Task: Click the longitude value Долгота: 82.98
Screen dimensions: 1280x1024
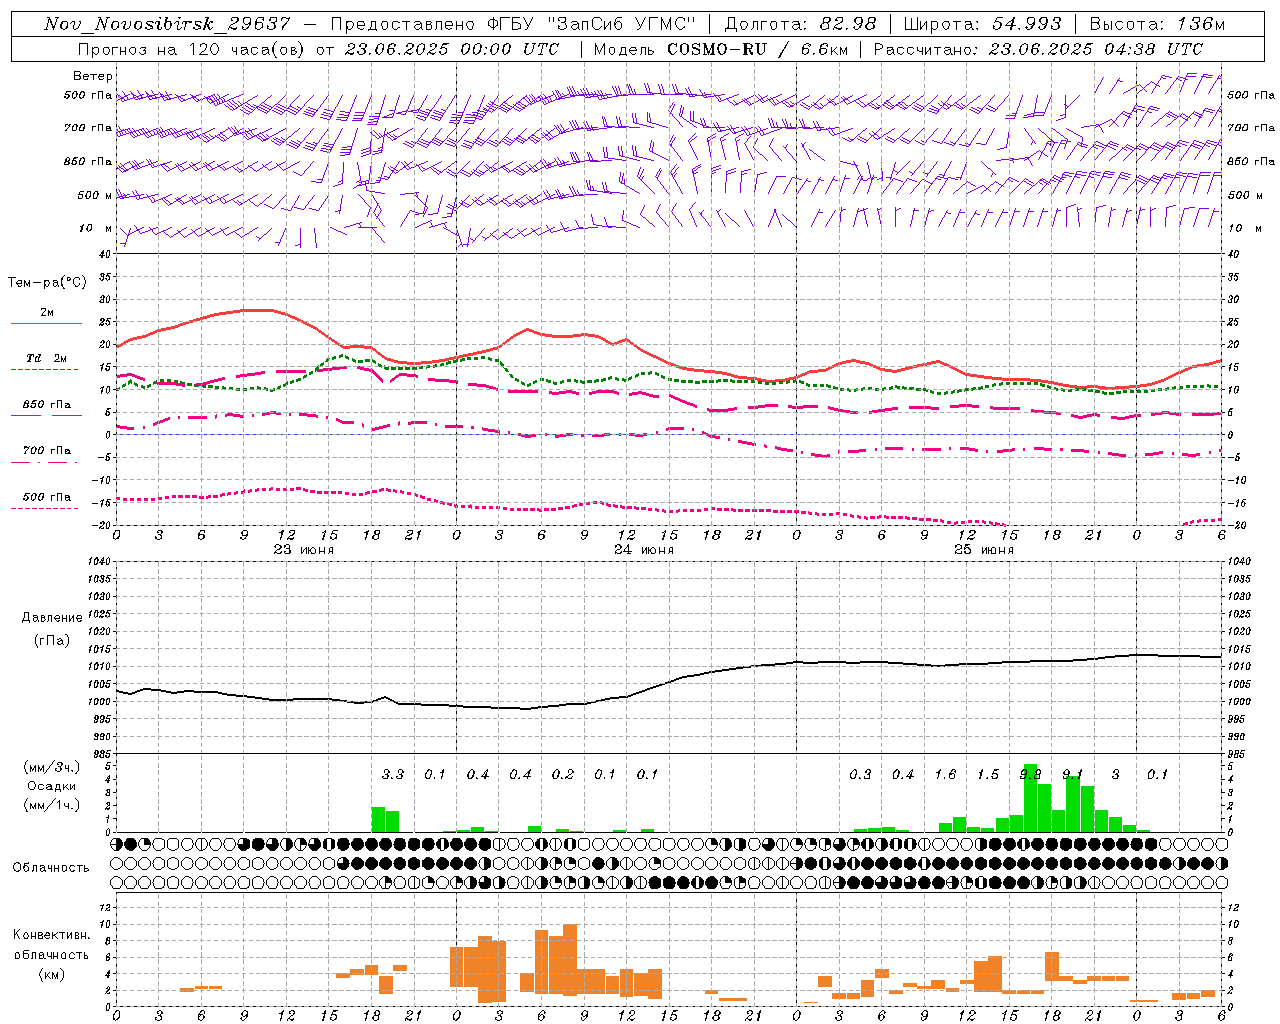Action: (800, 24)
